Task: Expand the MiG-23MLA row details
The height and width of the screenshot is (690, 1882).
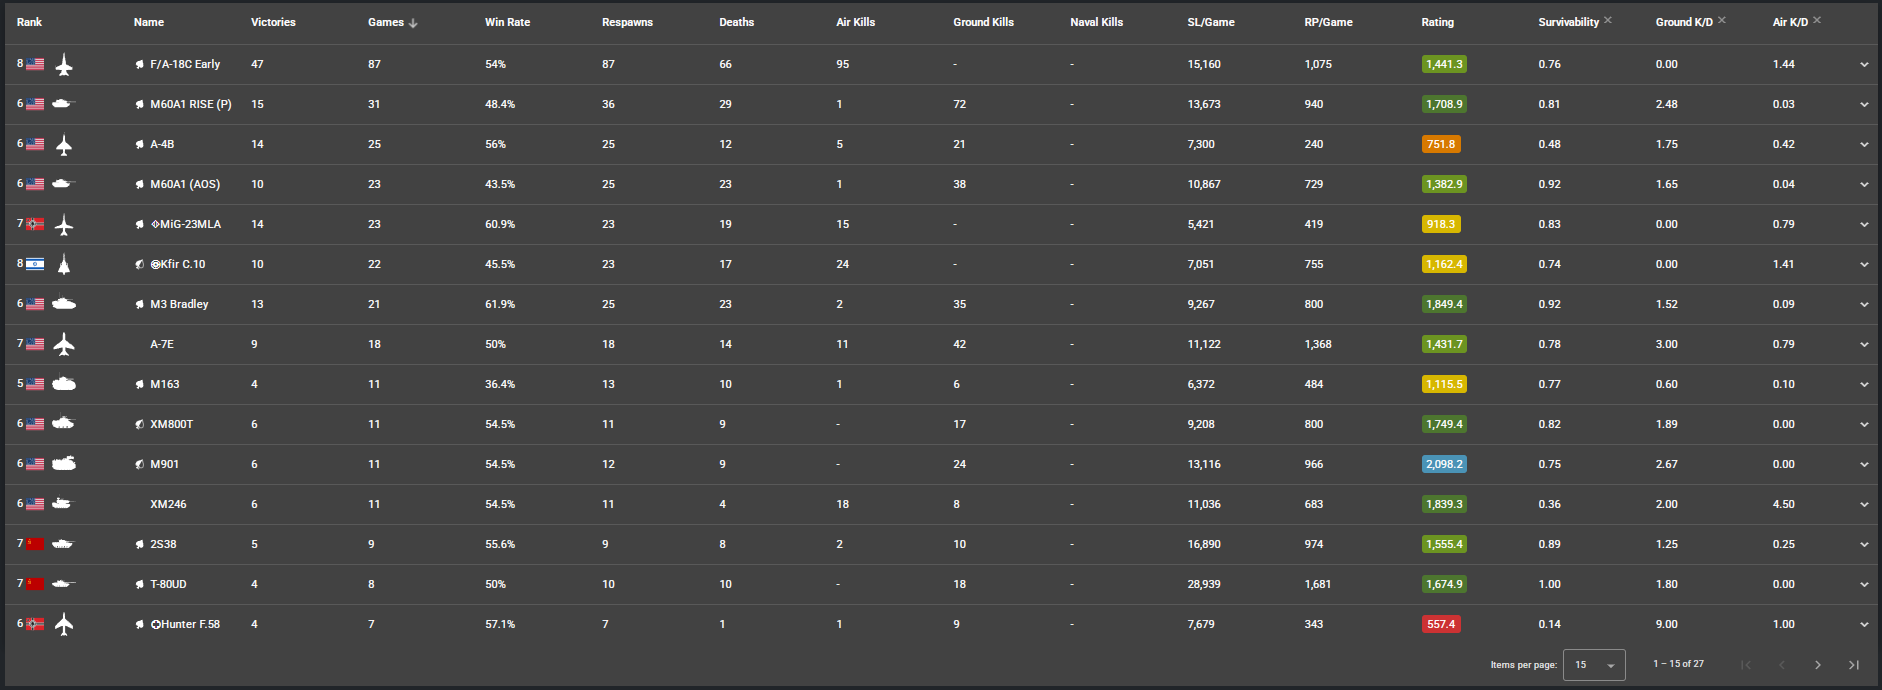Action: (1864, 225)
